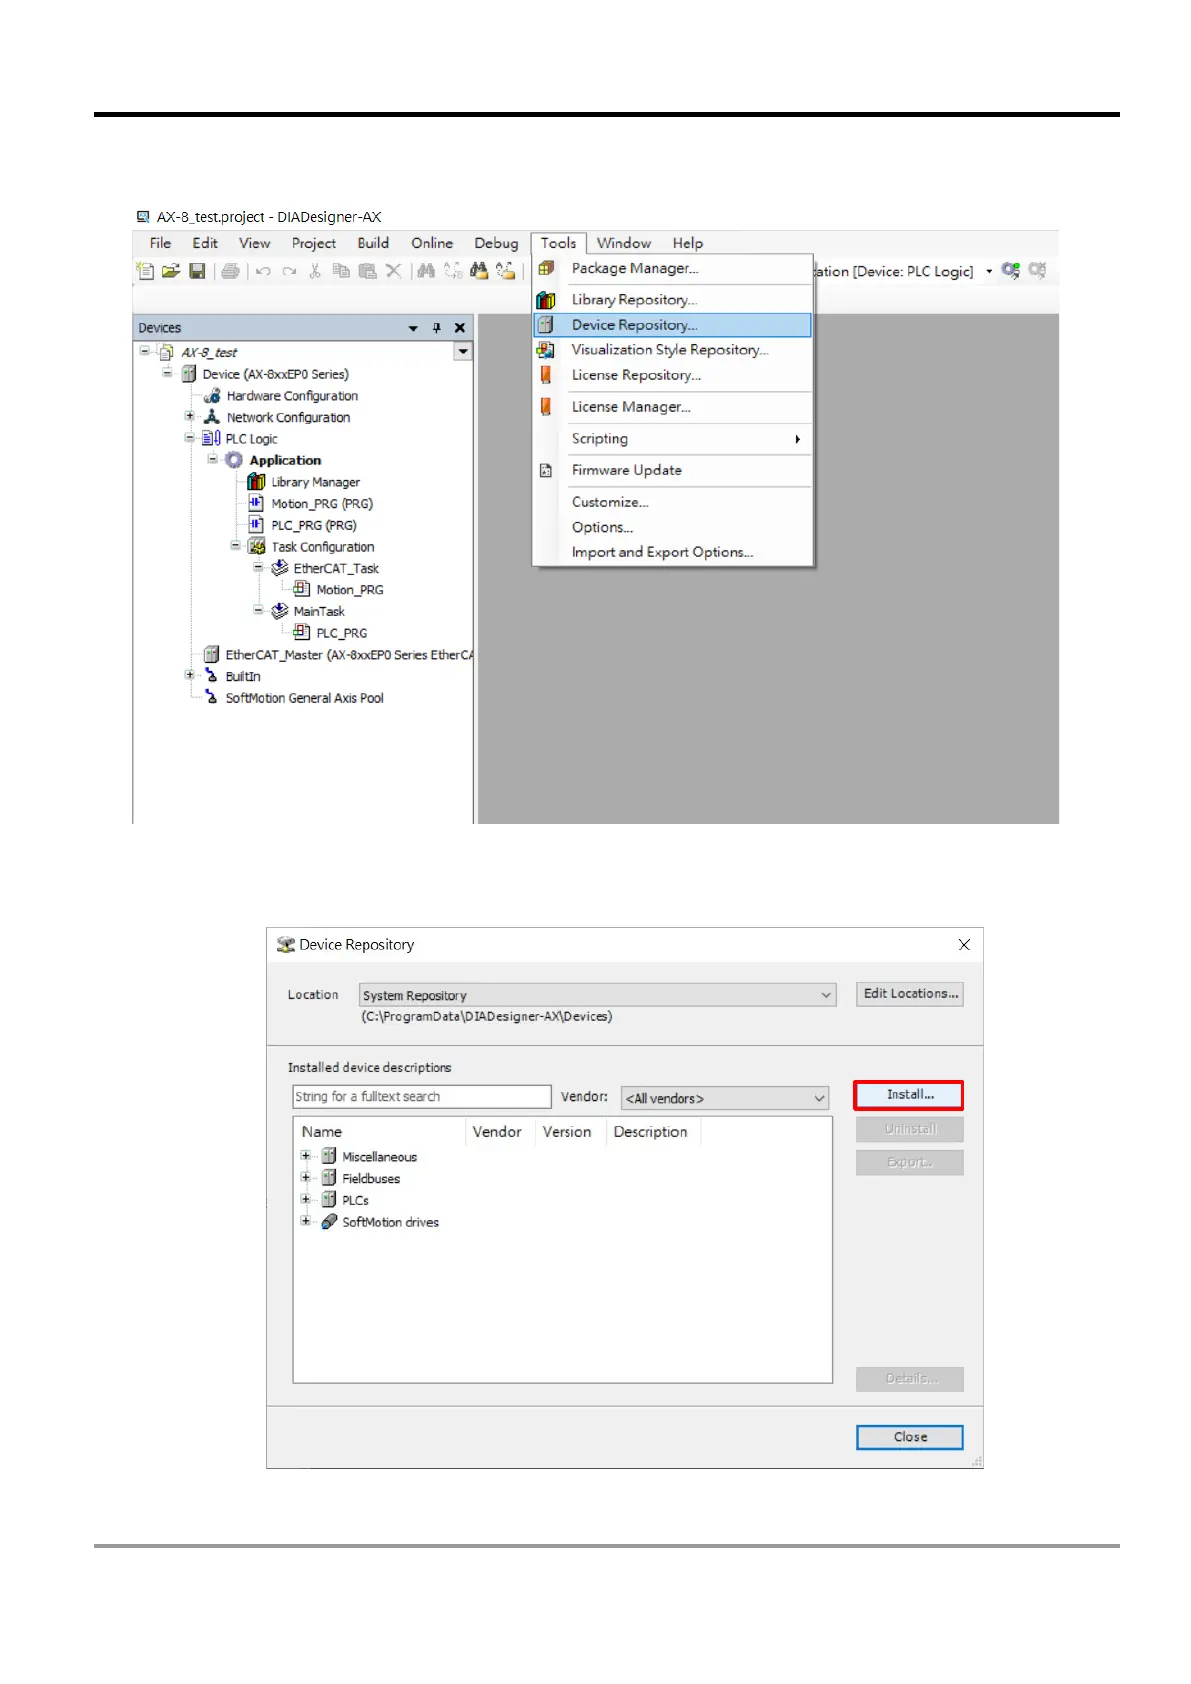Click the Undo arrow icon
The image size is (1191, 1684).
263,271
